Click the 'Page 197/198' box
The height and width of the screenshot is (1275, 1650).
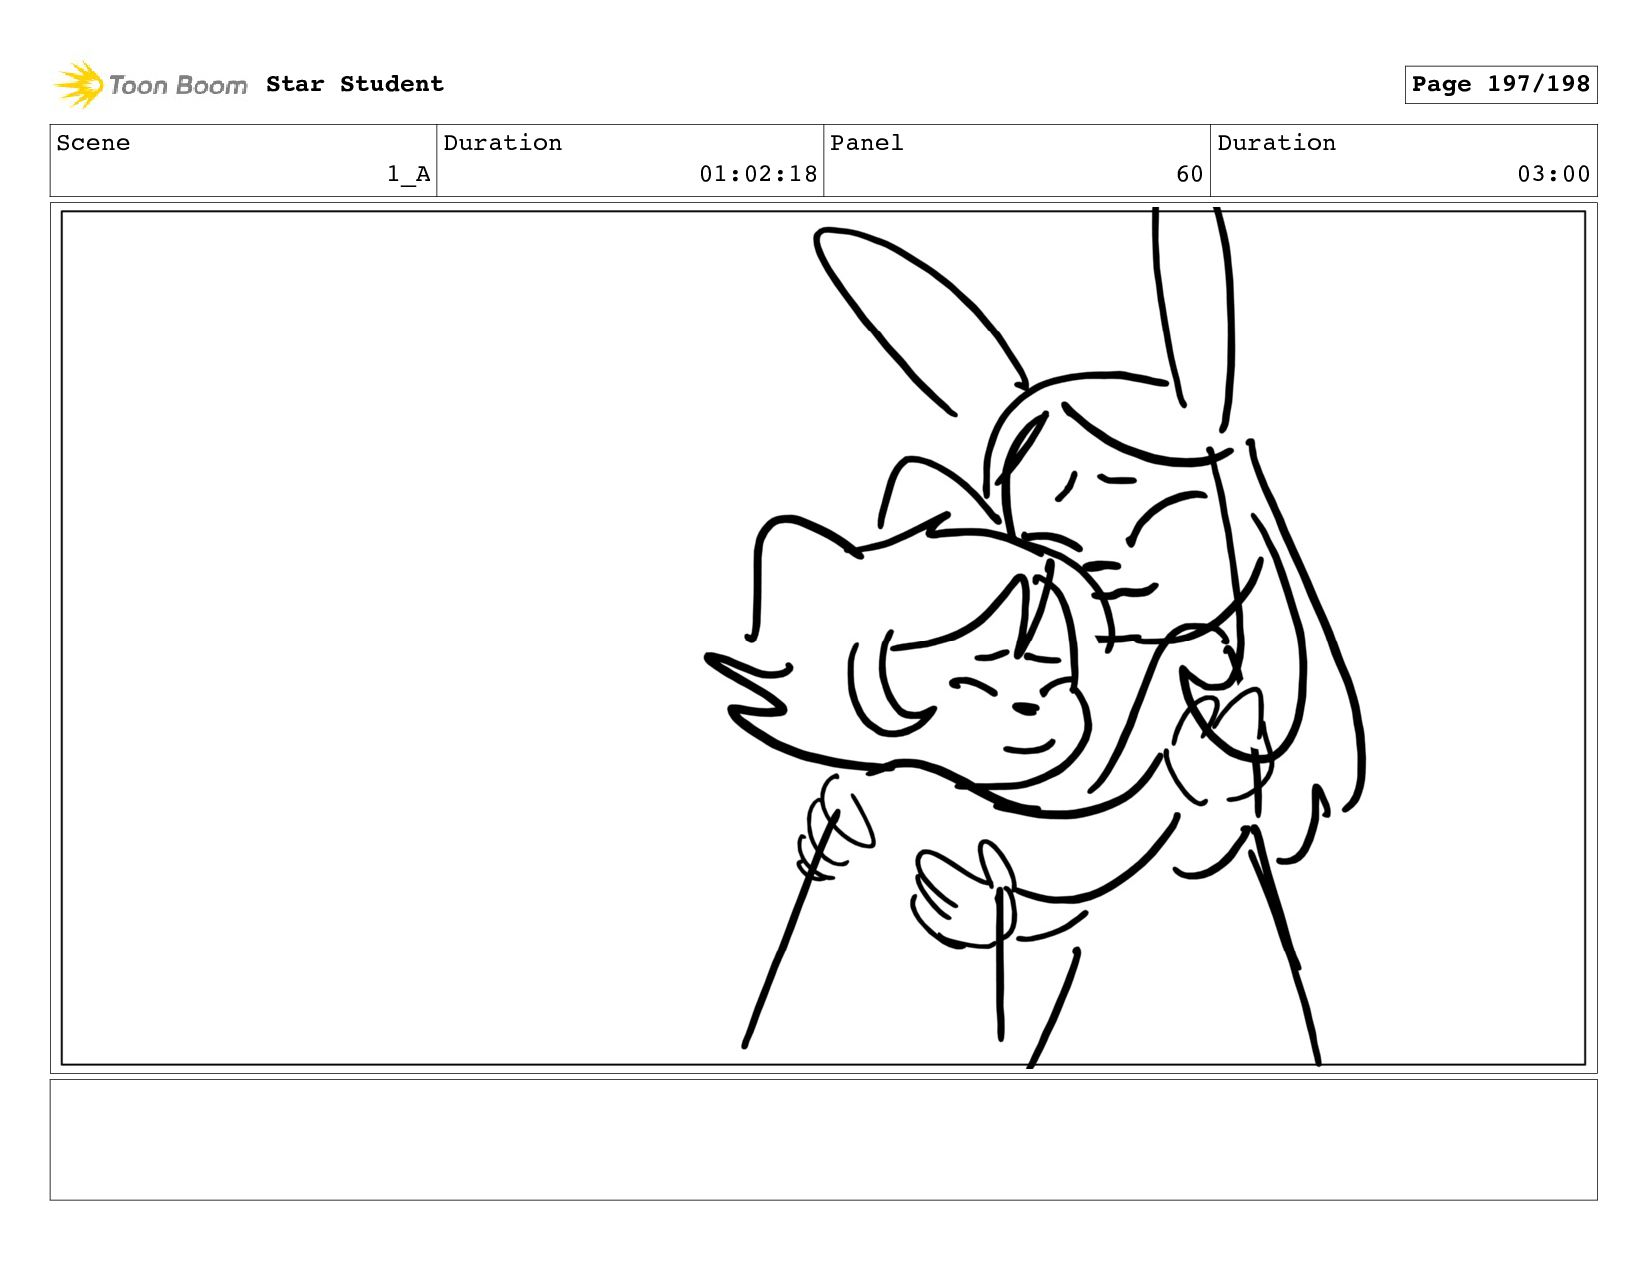click(1500, 84)
